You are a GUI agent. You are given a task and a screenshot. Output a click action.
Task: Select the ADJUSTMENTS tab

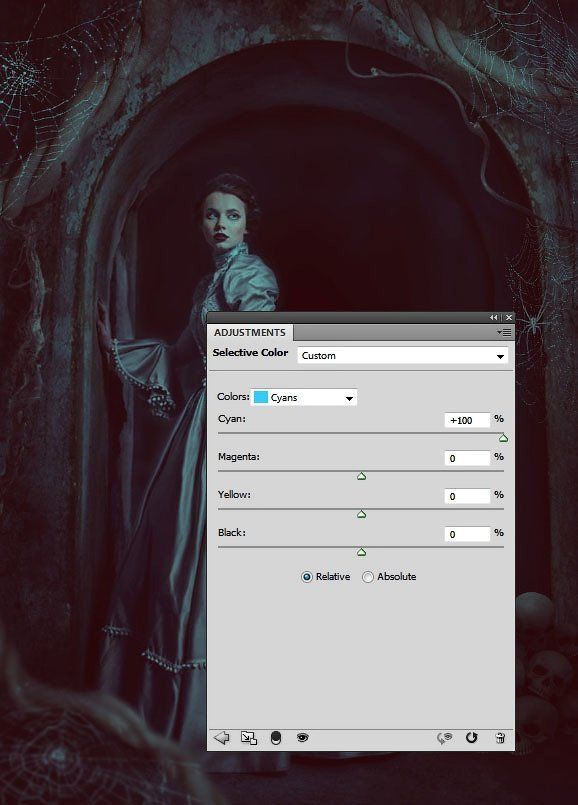pos(250,333)
